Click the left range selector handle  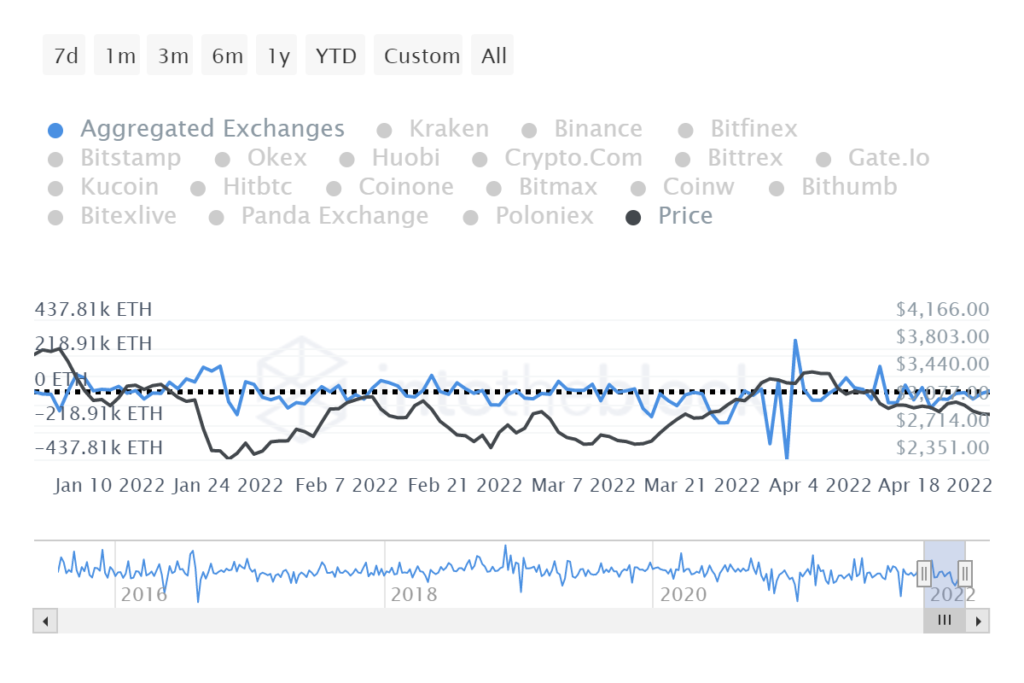[x=923, y=574]
